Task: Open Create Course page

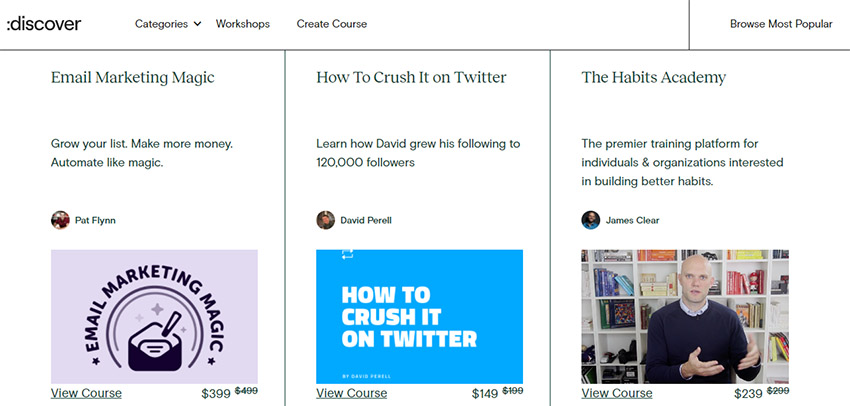Action: [x=332, y=24]
